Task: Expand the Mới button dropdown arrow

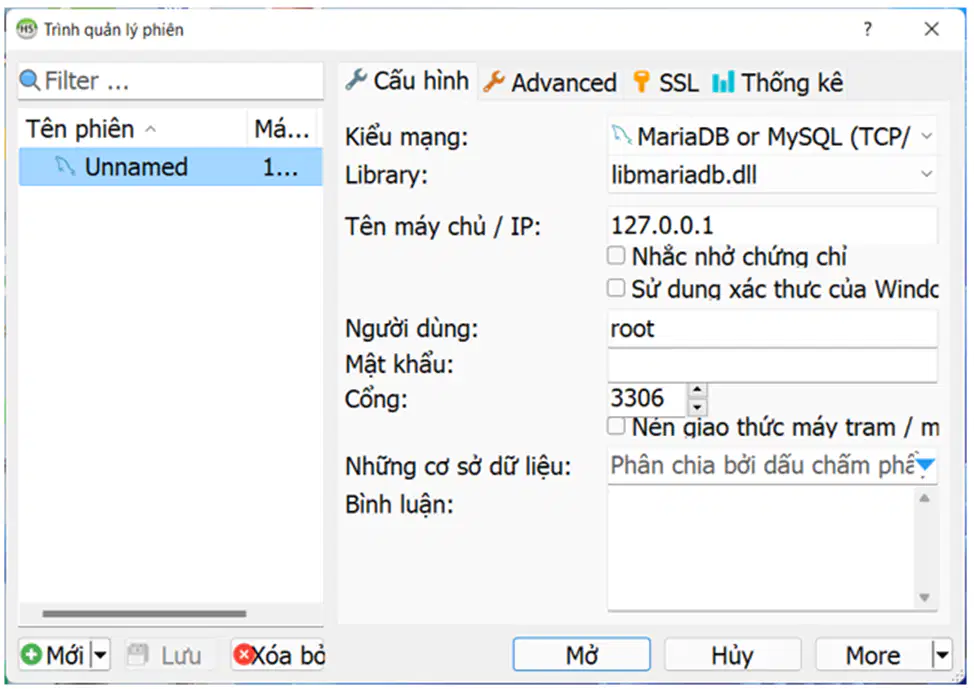Action: point(101,654)
